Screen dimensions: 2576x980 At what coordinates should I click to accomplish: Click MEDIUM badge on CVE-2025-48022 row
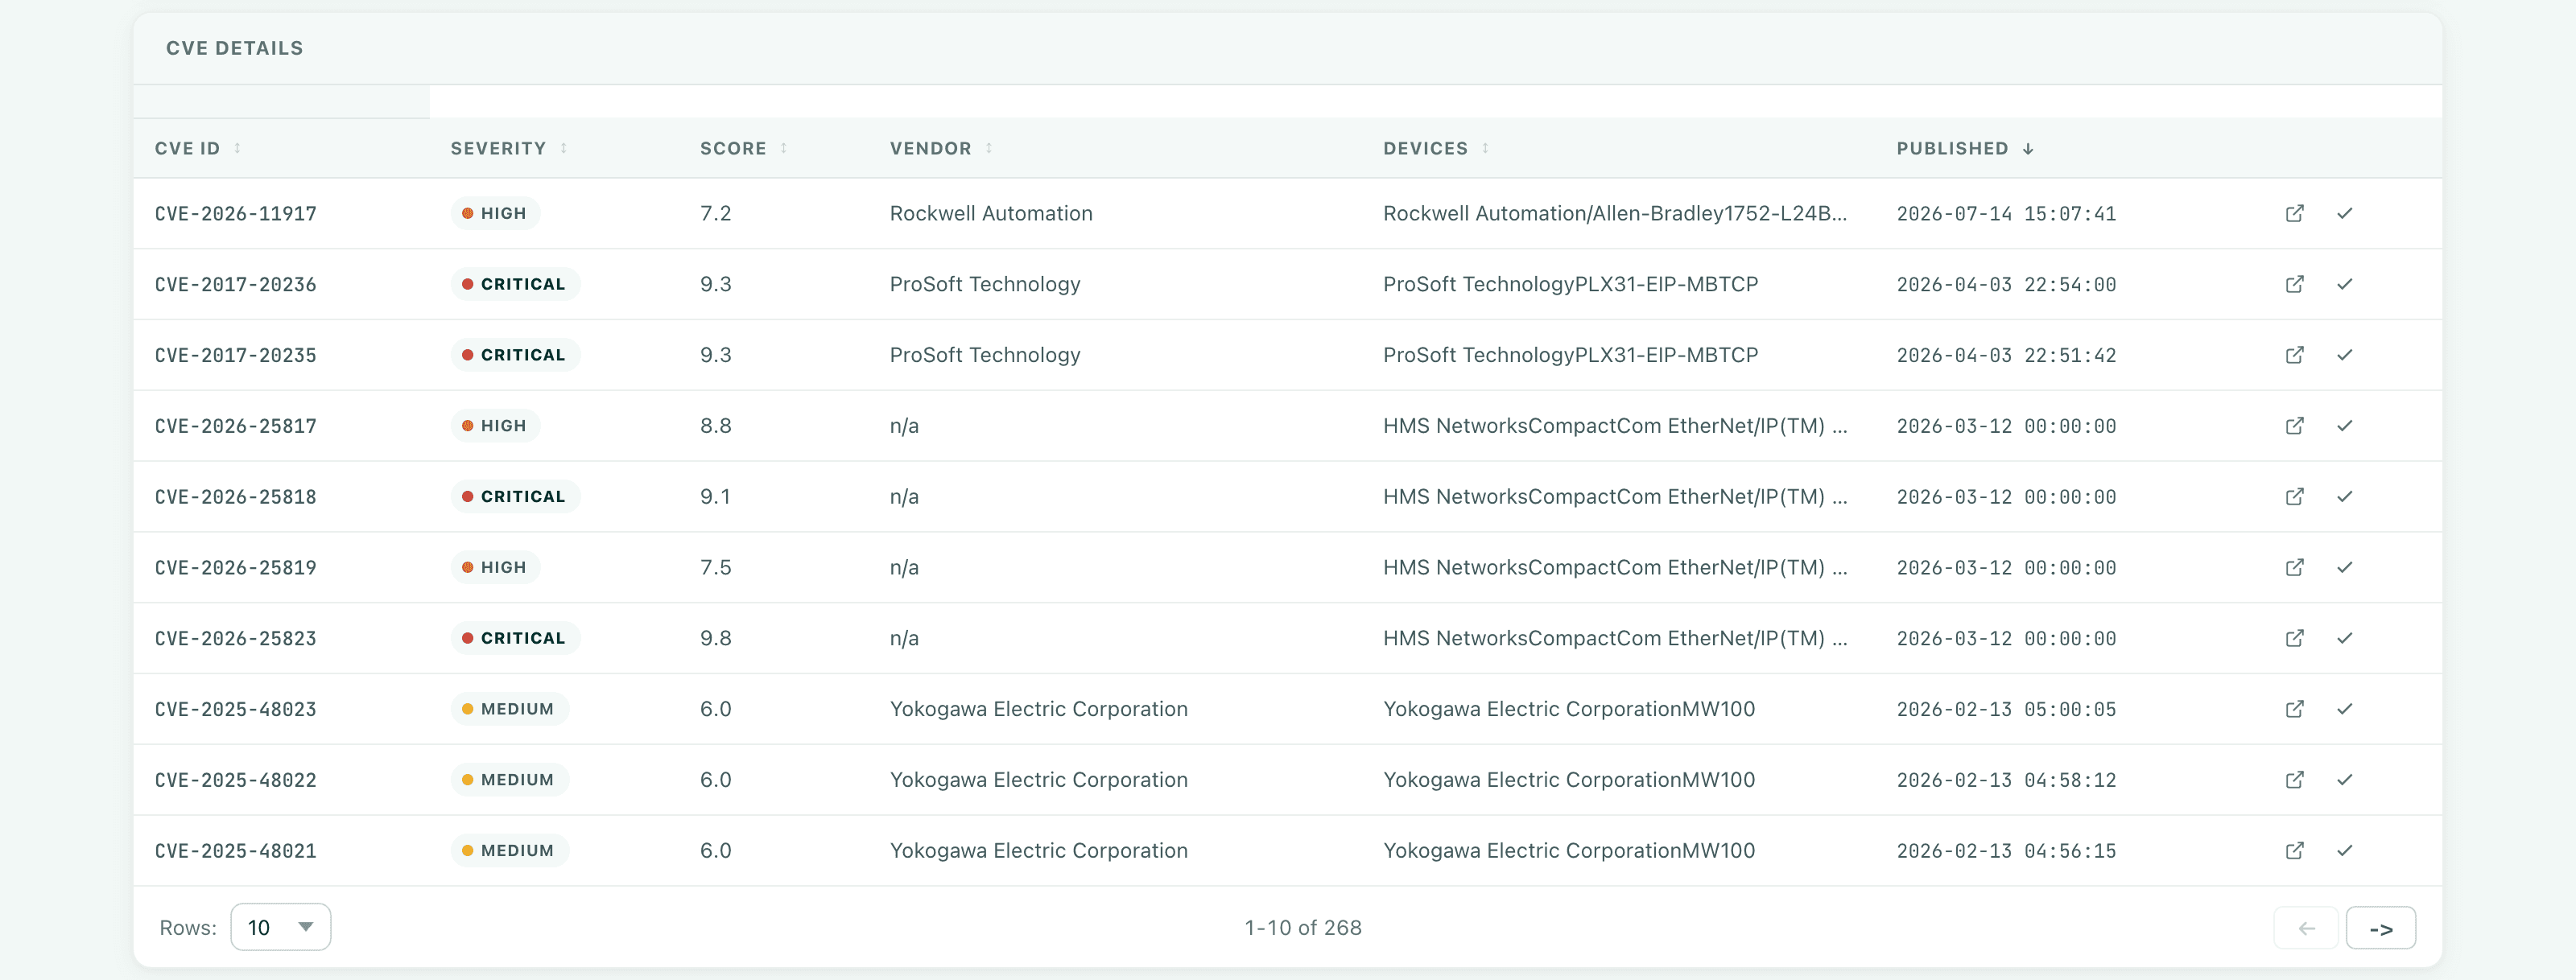tap(509, 780)
